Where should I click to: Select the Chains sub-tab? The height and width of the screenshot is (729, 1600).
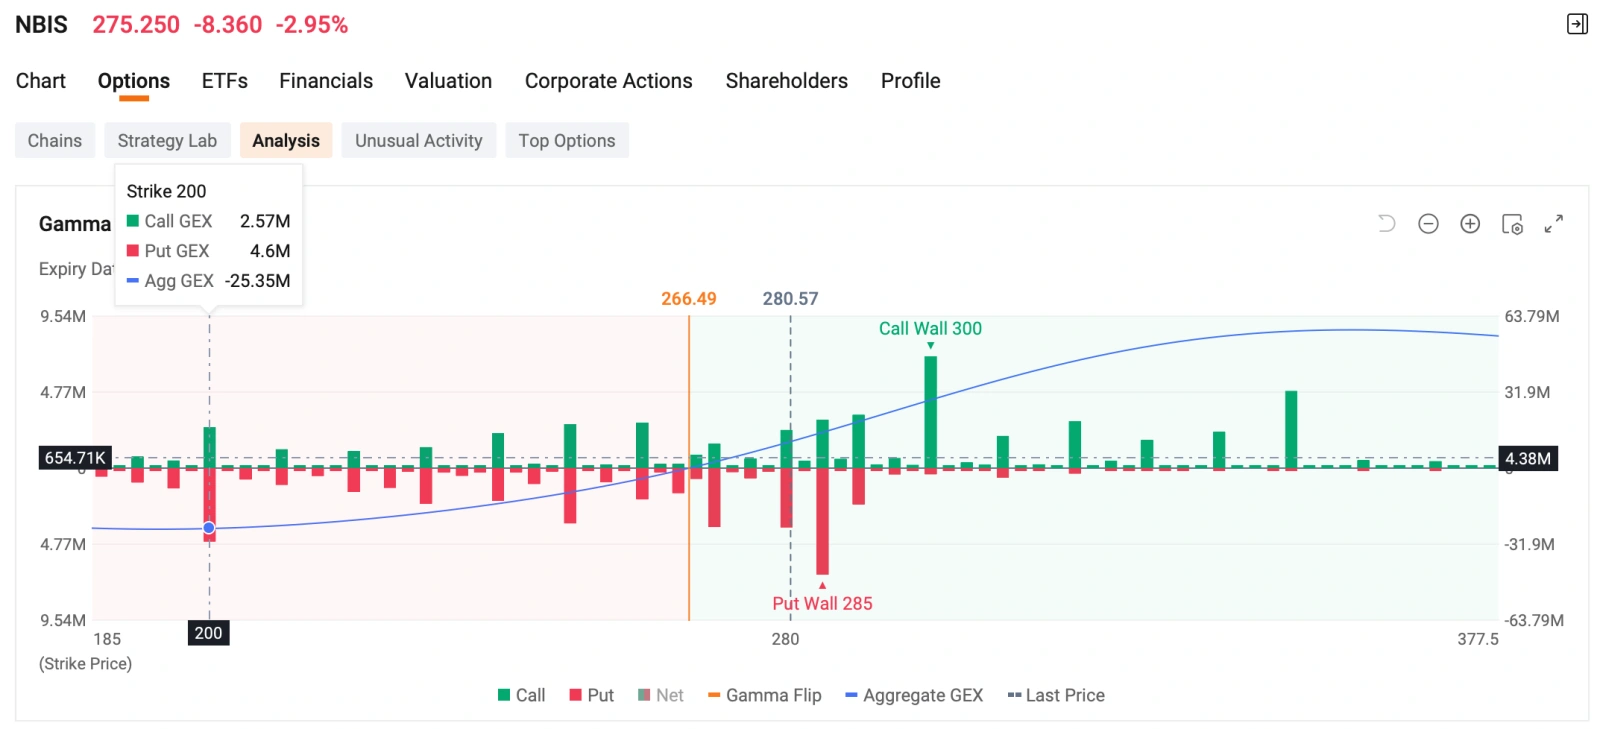tap(55, 141)
